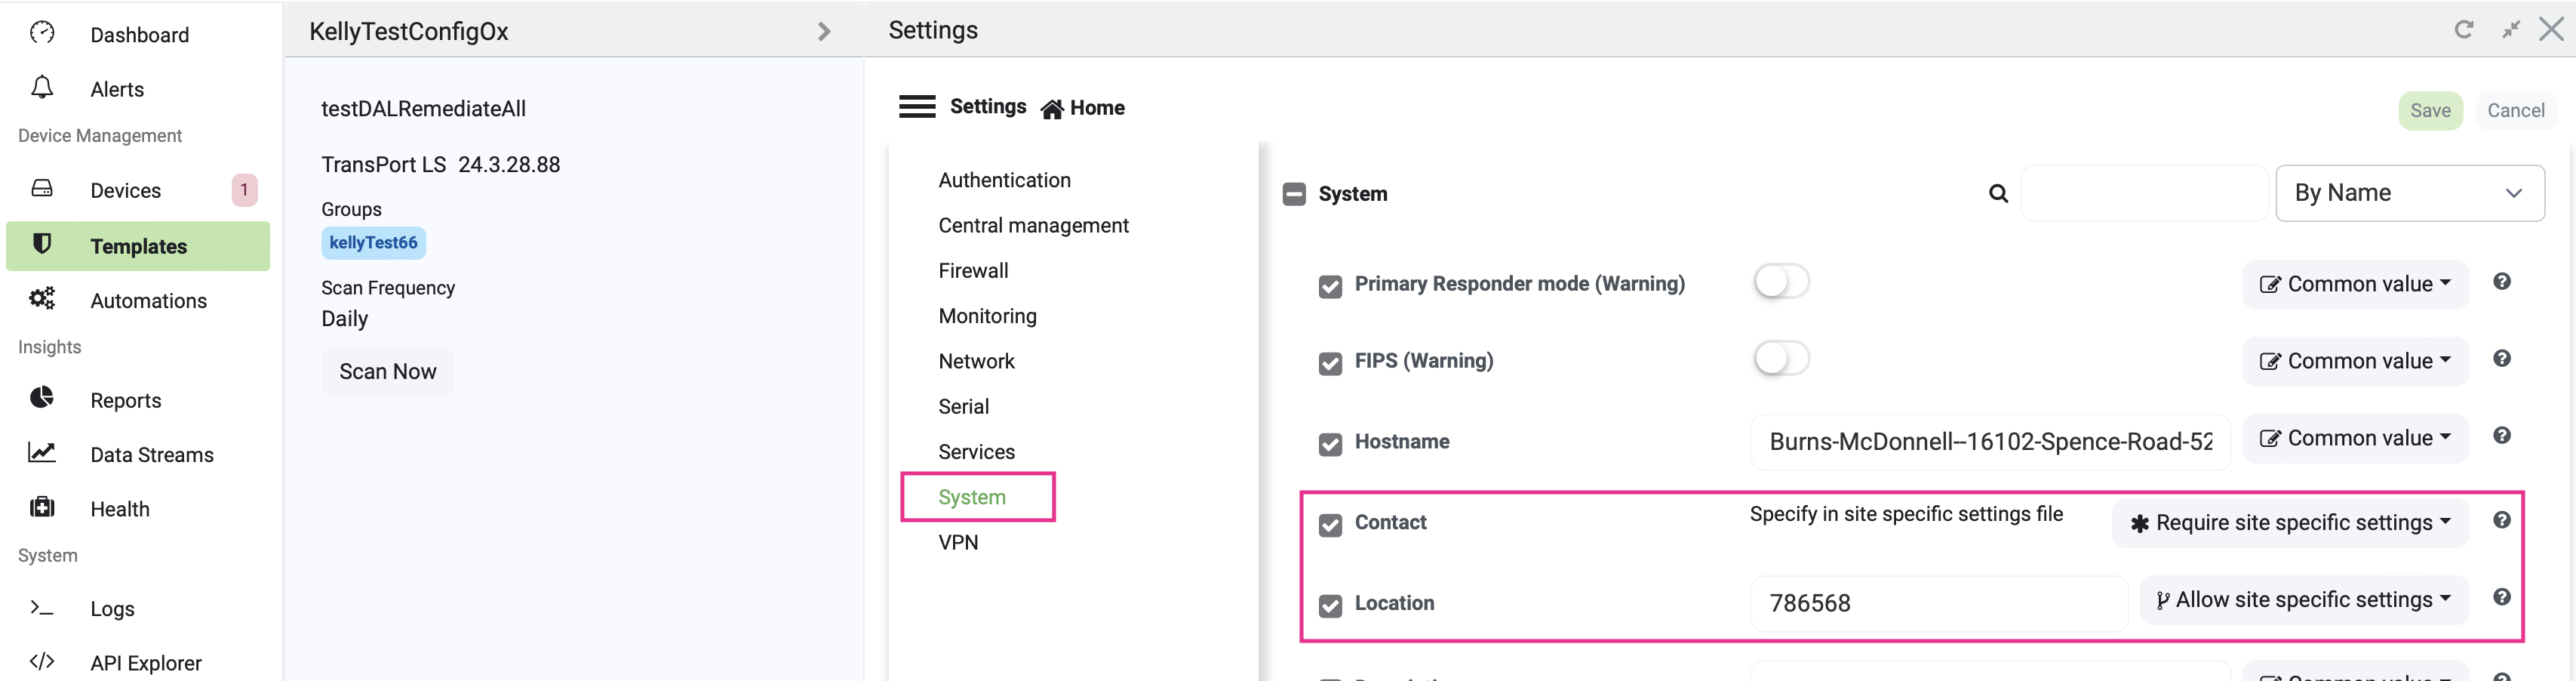Open help for Primary Responder mode
The width and height of the screenshot is (2576, 681).
tap(2501, 282)
